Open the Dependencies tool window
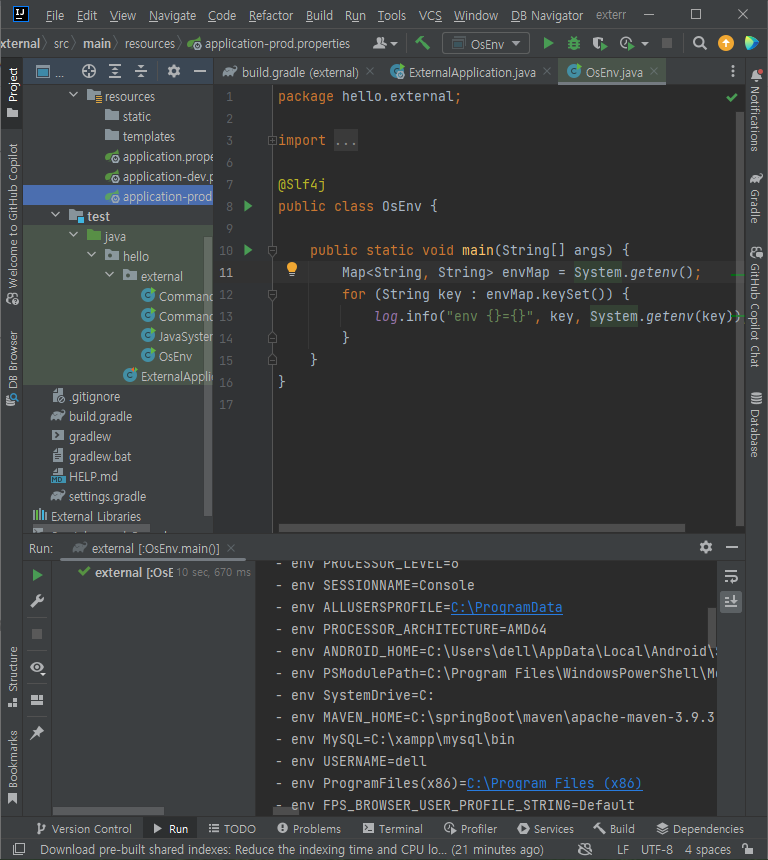Screen dimensions: 768x860 click(x=701, y=828)
